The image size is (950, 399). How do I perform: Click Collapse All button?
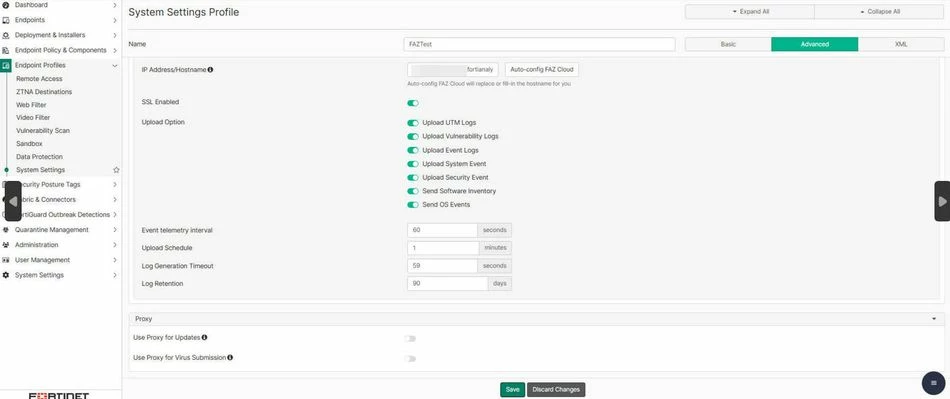click(879, 12)
